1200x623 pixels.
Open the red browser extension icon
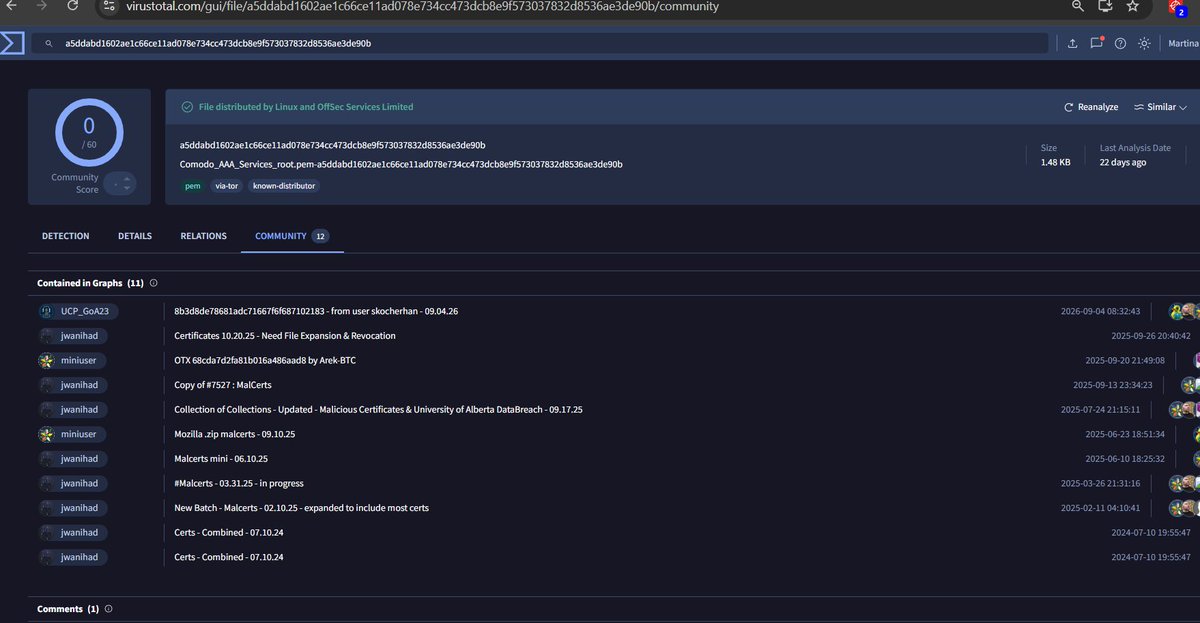click(1178, 8)
